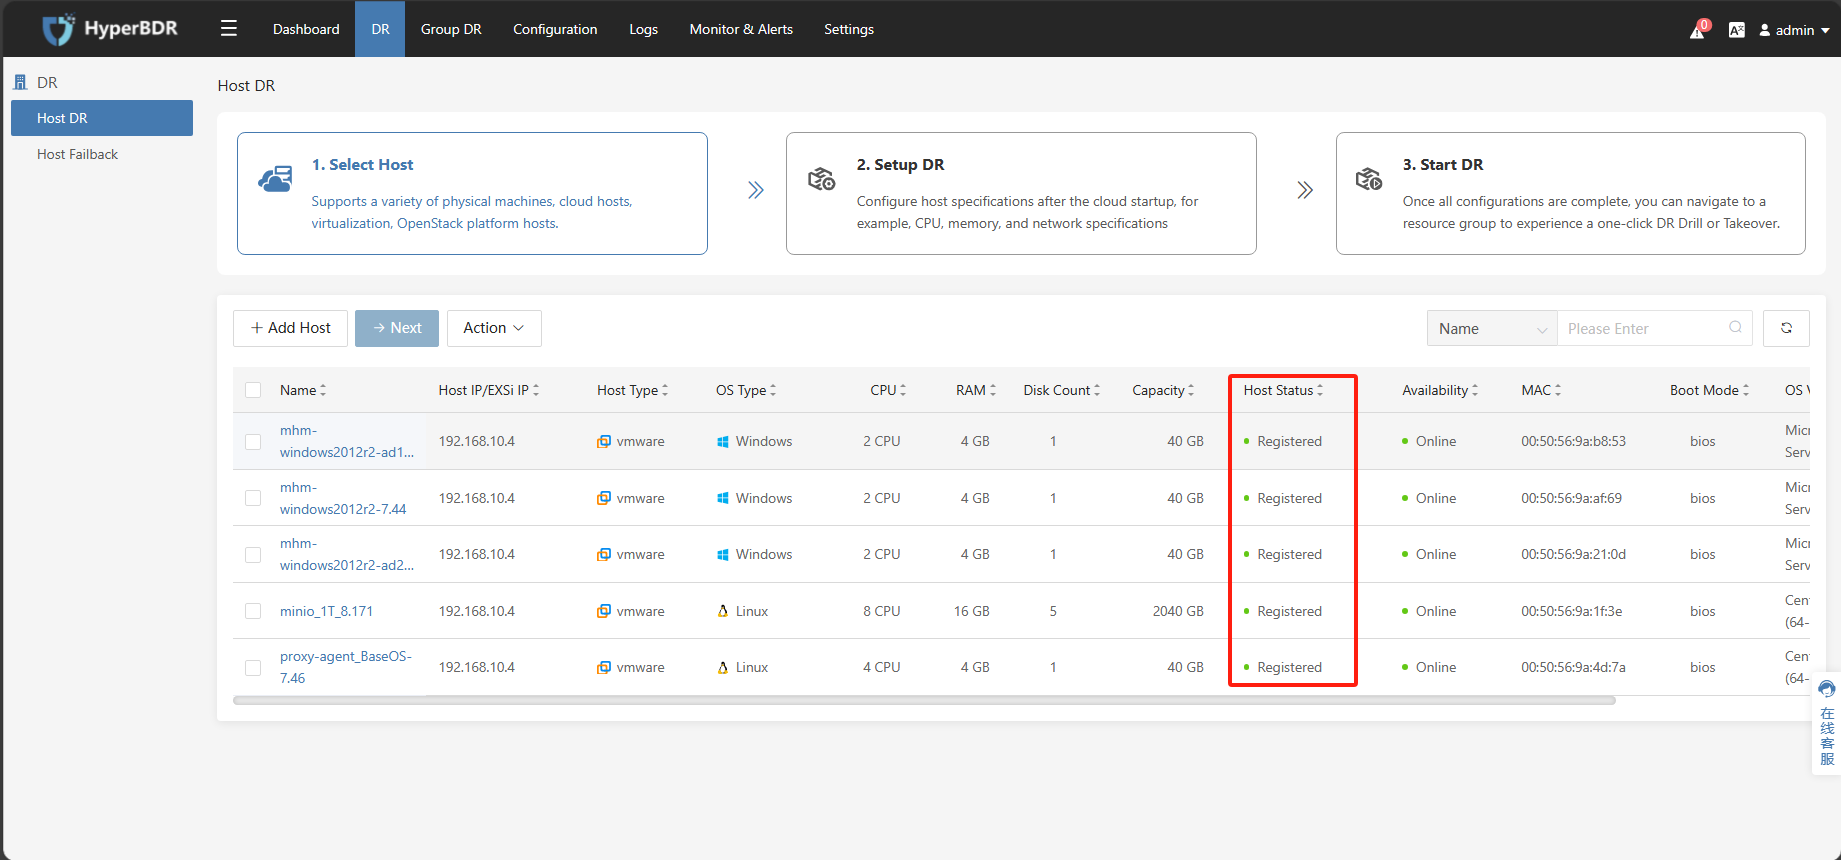Click the Select Host cloud icon
1841x860 pixels.
click(275, 179)
